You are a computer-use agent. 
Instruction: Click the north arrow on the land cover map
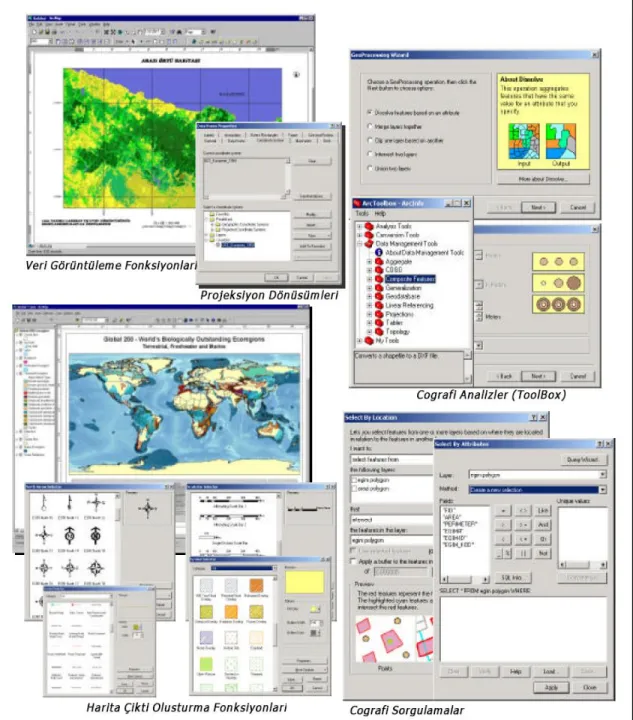(x=297, y=74)
